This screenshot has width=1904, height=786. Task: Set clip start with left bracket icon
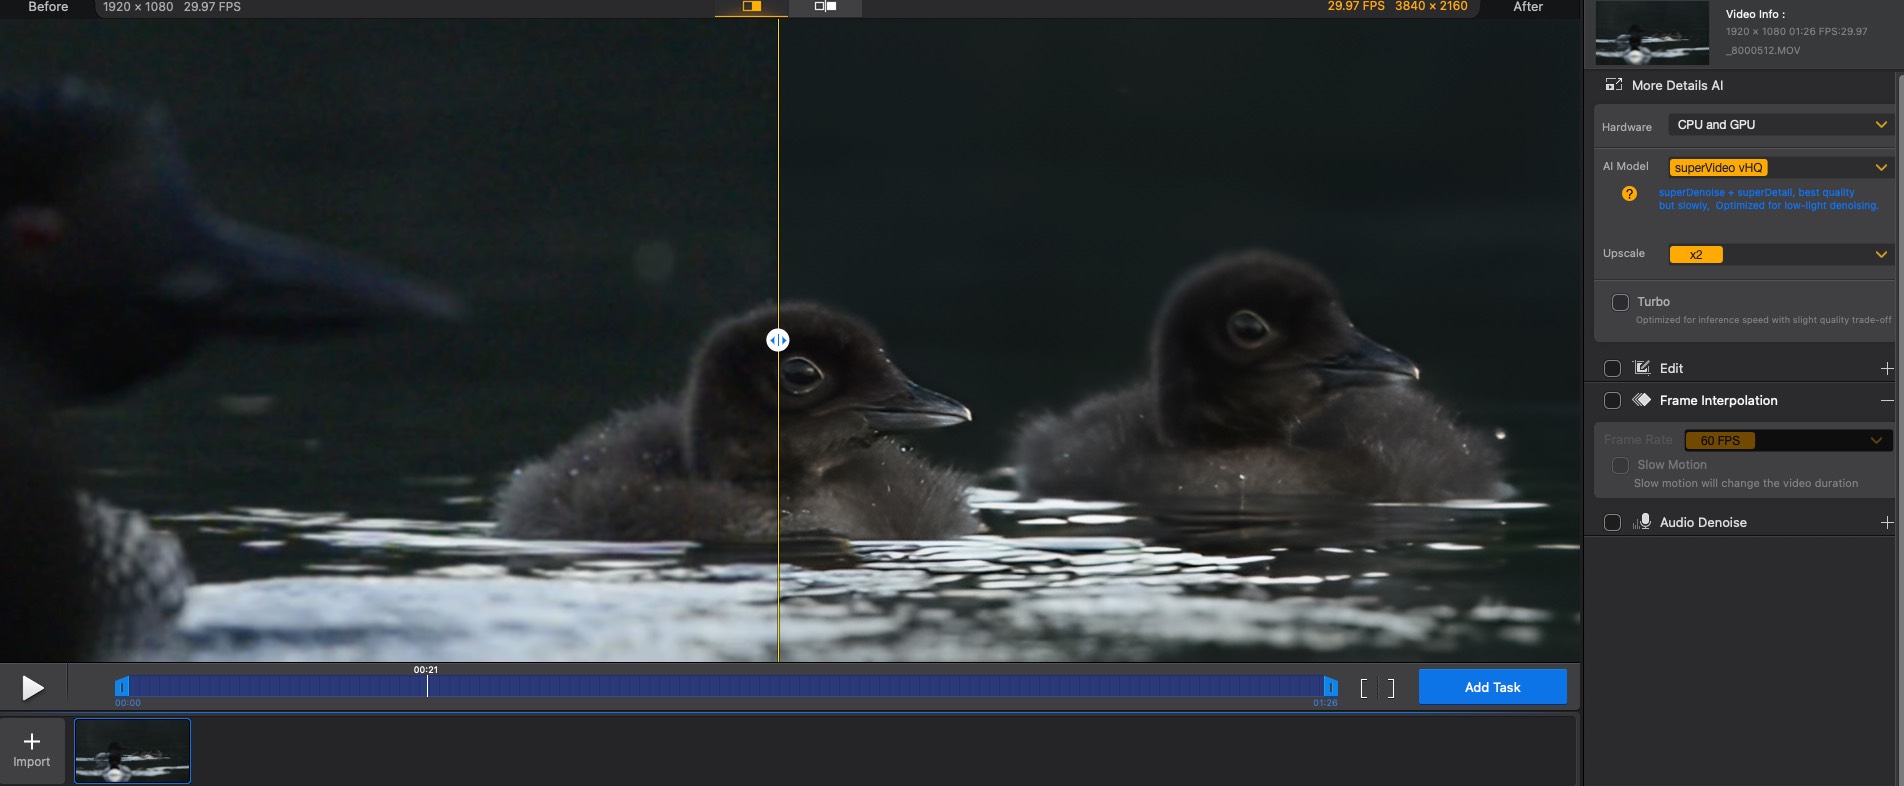pyautogui.click(x=1364, y=688)
